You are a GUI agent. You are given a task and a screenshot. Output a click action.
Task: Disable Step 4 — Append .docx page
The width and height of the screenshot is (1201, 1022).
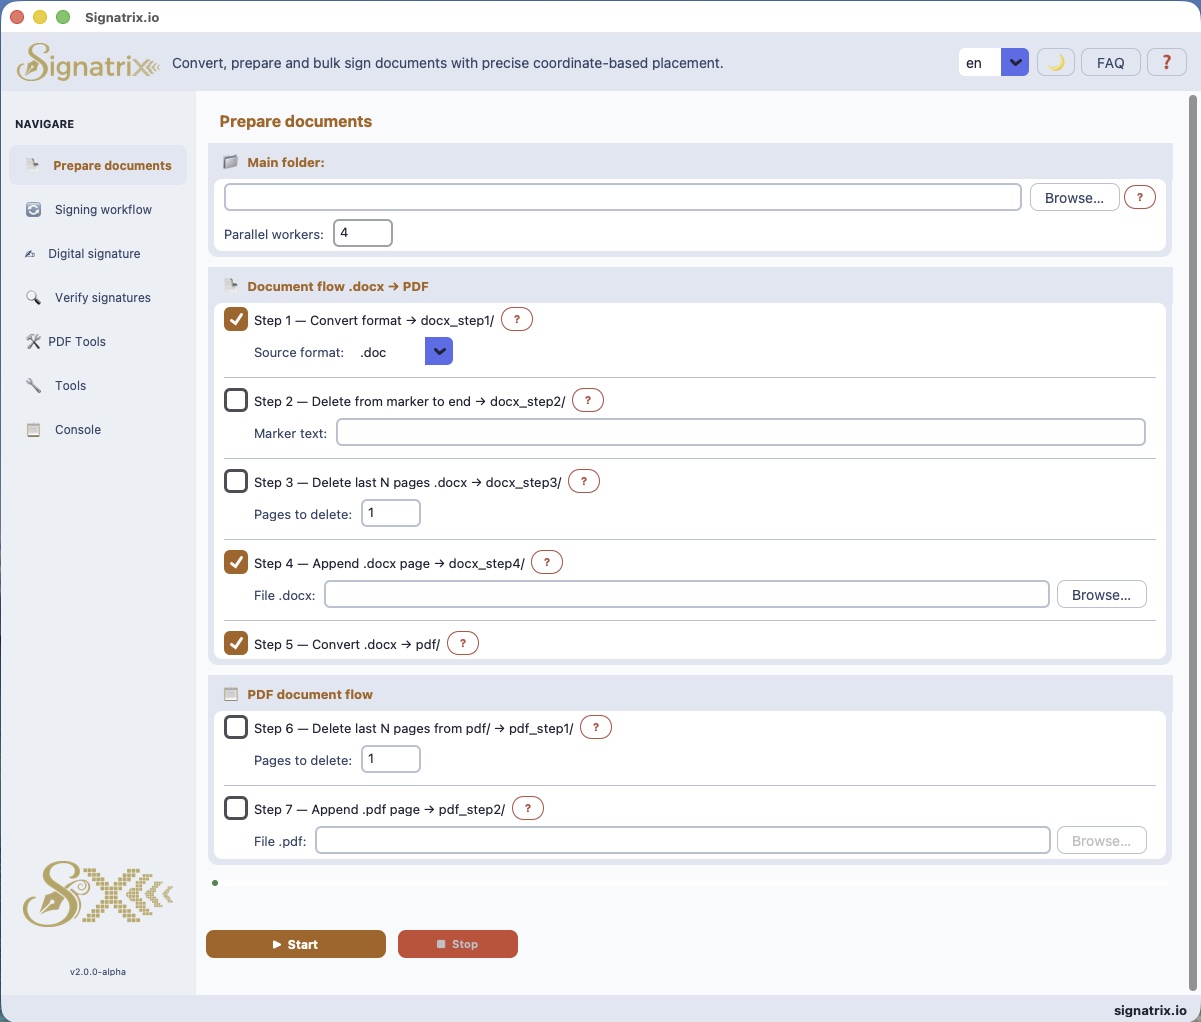click(235, 562)
